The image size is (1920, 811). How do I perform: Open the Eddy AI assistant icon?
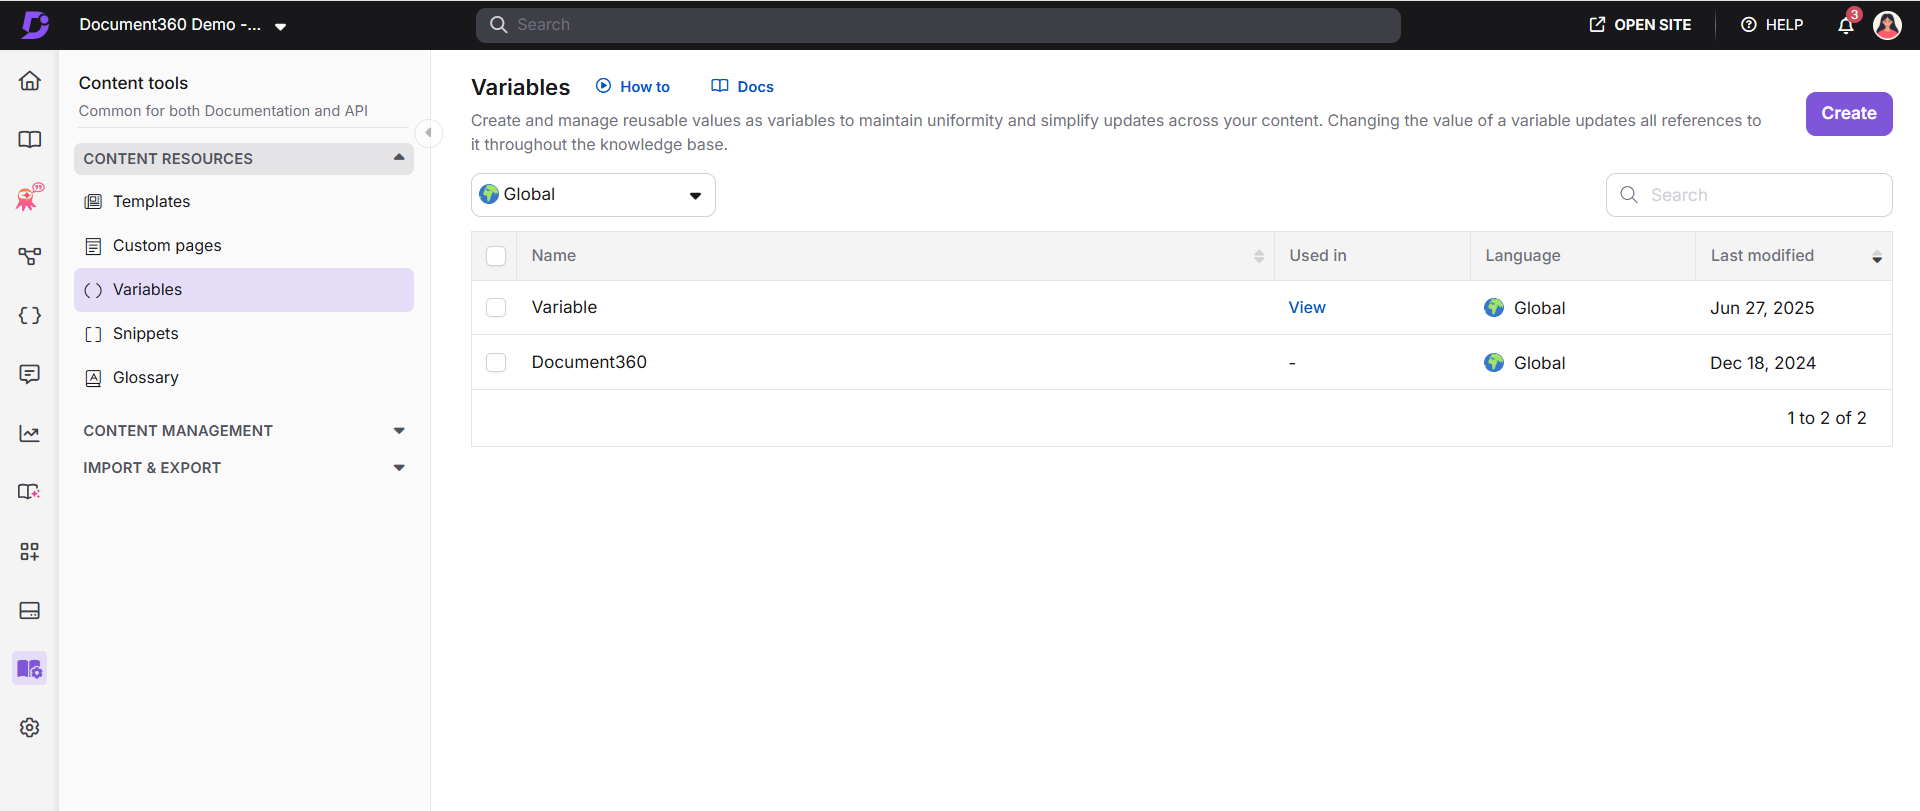coord(30,197)
